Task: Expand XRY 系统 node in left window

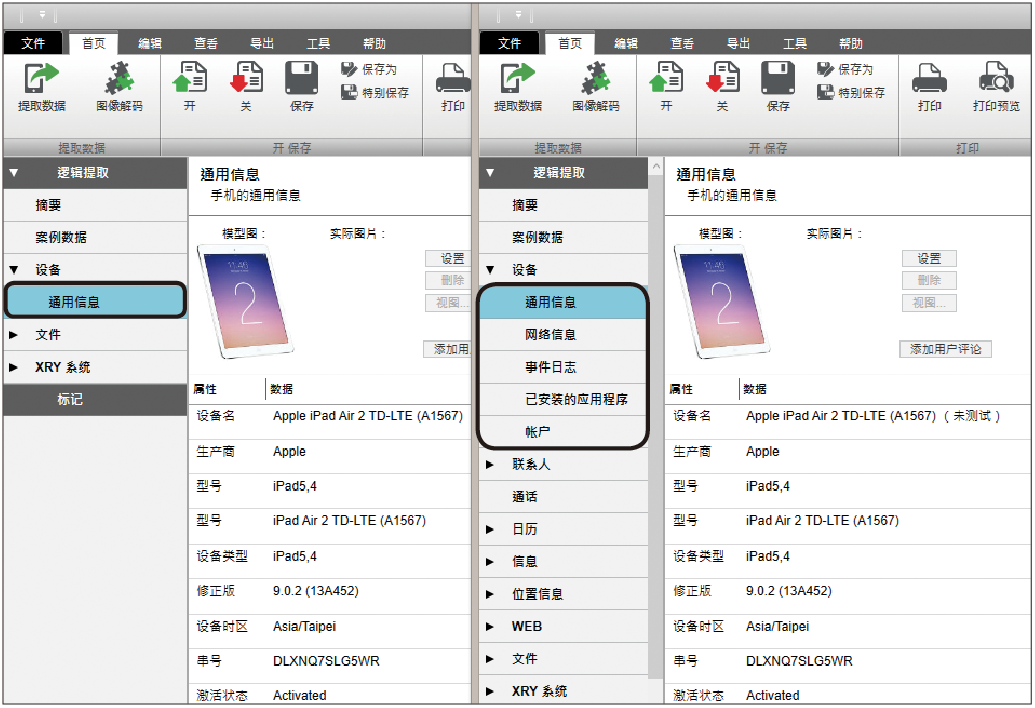Action: [x=14, y=367]
